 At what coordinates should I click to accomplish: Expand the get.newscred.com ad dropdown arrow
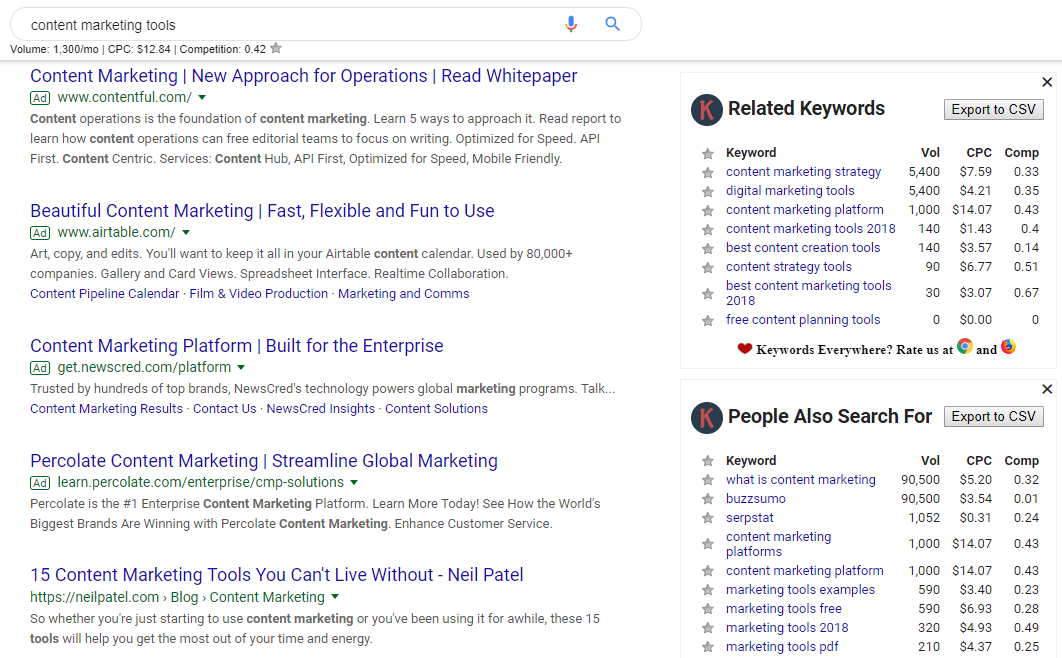pyautogui.click(x=241, y=368)
